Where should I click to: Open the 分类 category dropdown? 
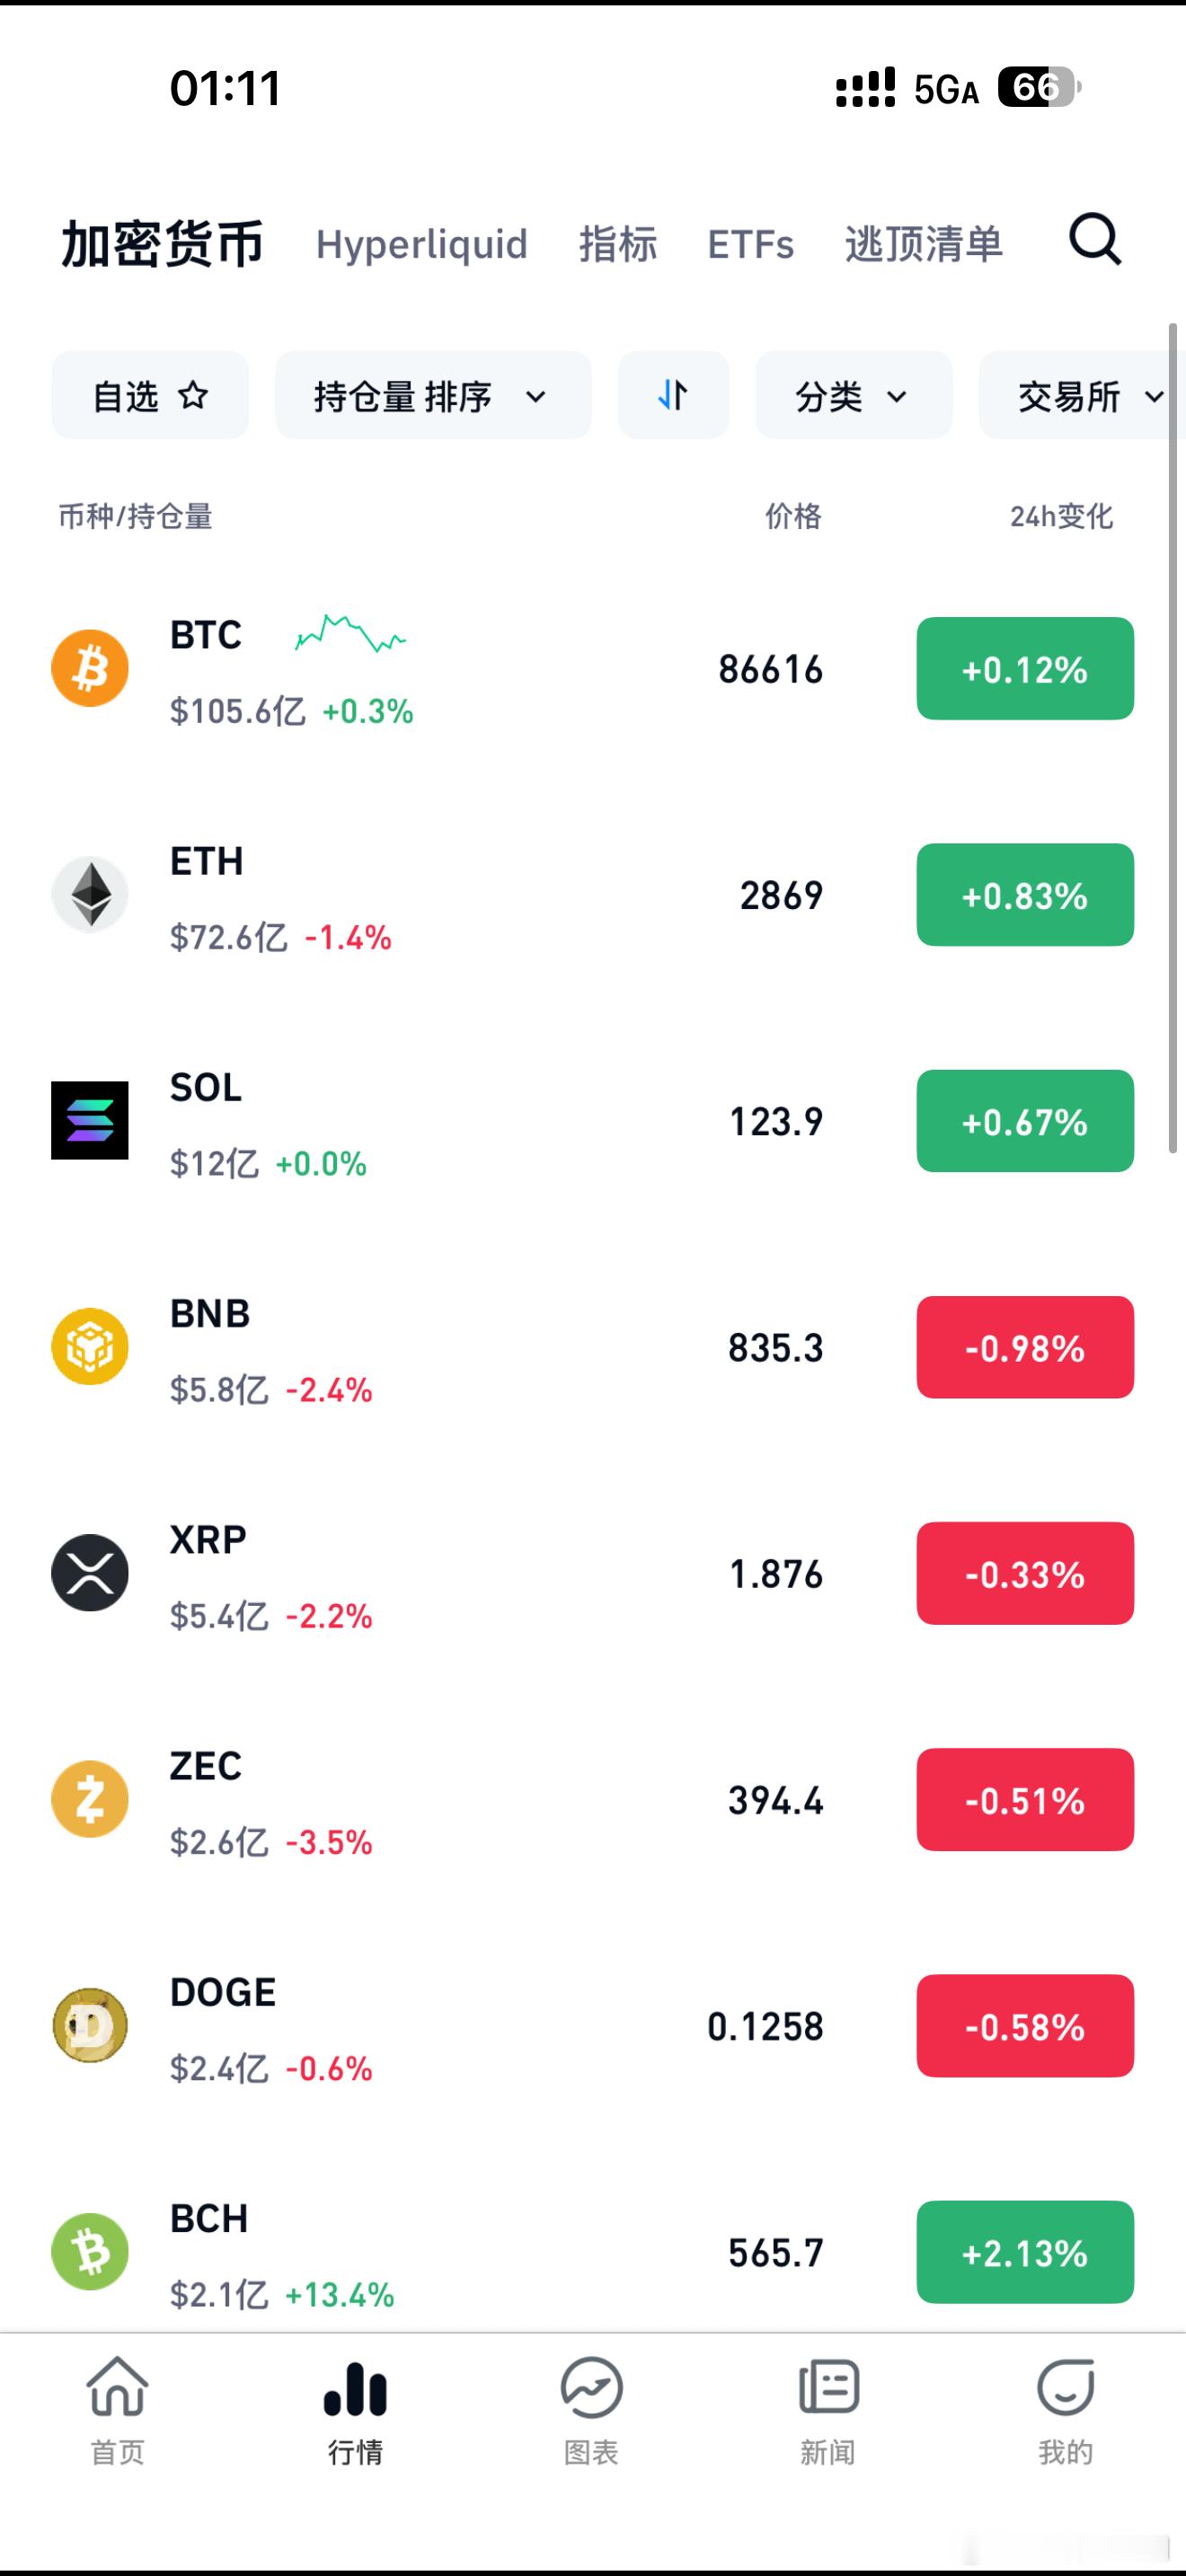(x=853, y=396)
